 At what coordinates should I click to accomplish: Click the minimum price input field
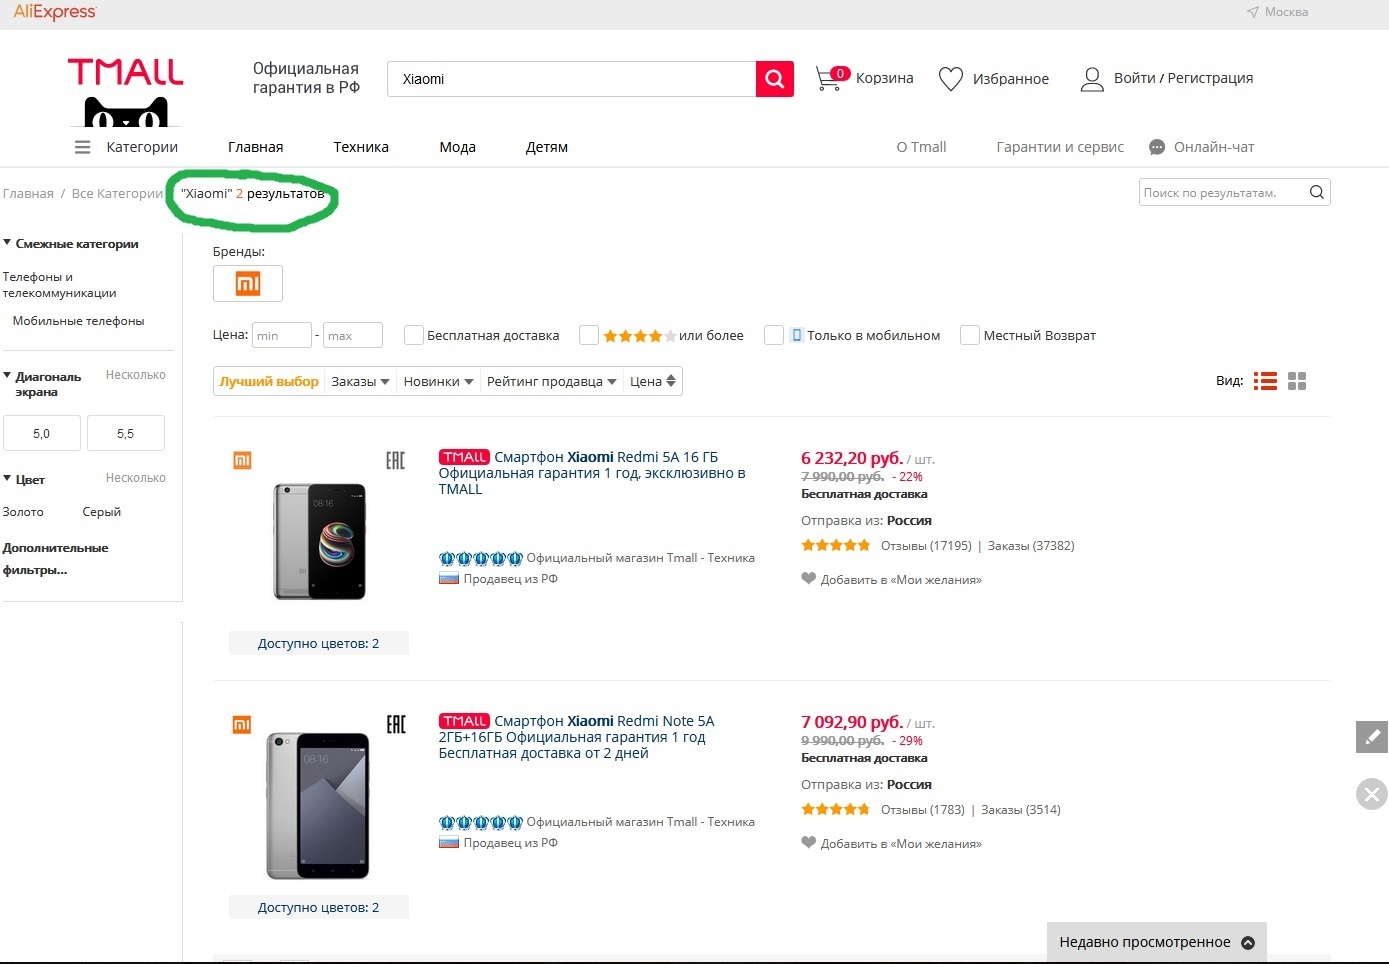pyautogui.click(x=281, y=336)
